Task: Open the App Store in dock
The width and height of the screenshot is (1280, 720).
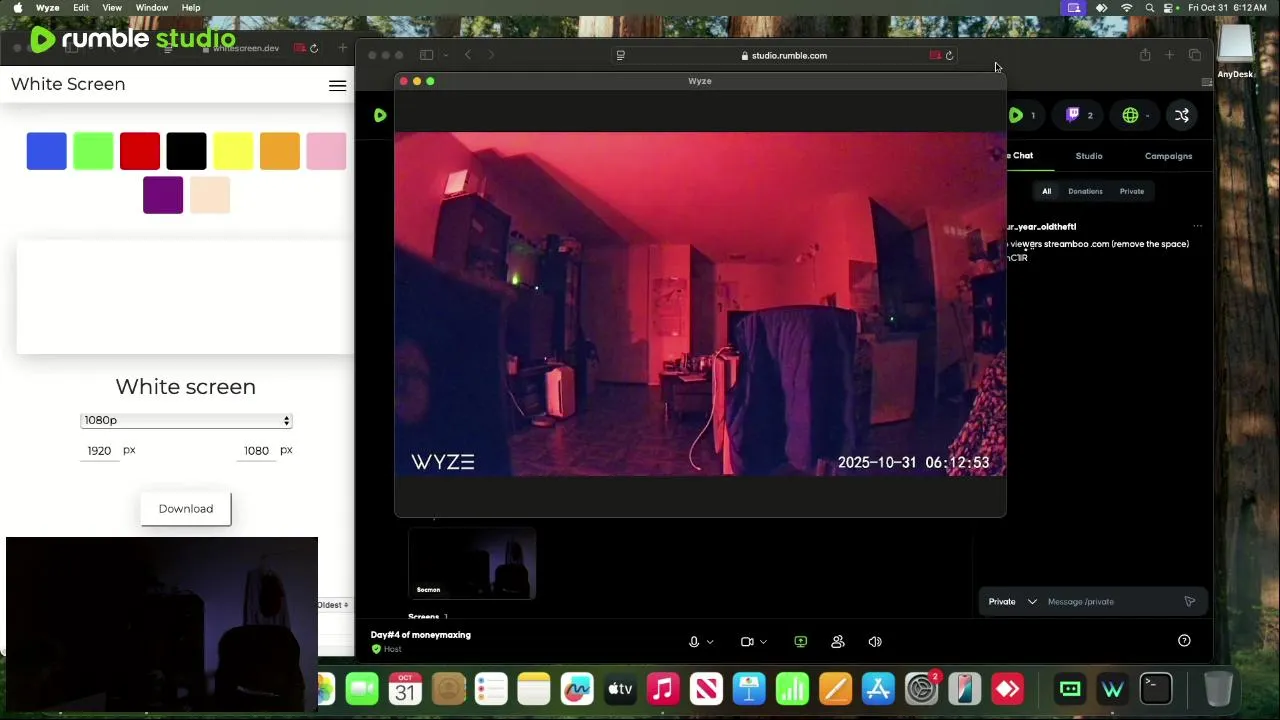Action: (x=878, y=689)
